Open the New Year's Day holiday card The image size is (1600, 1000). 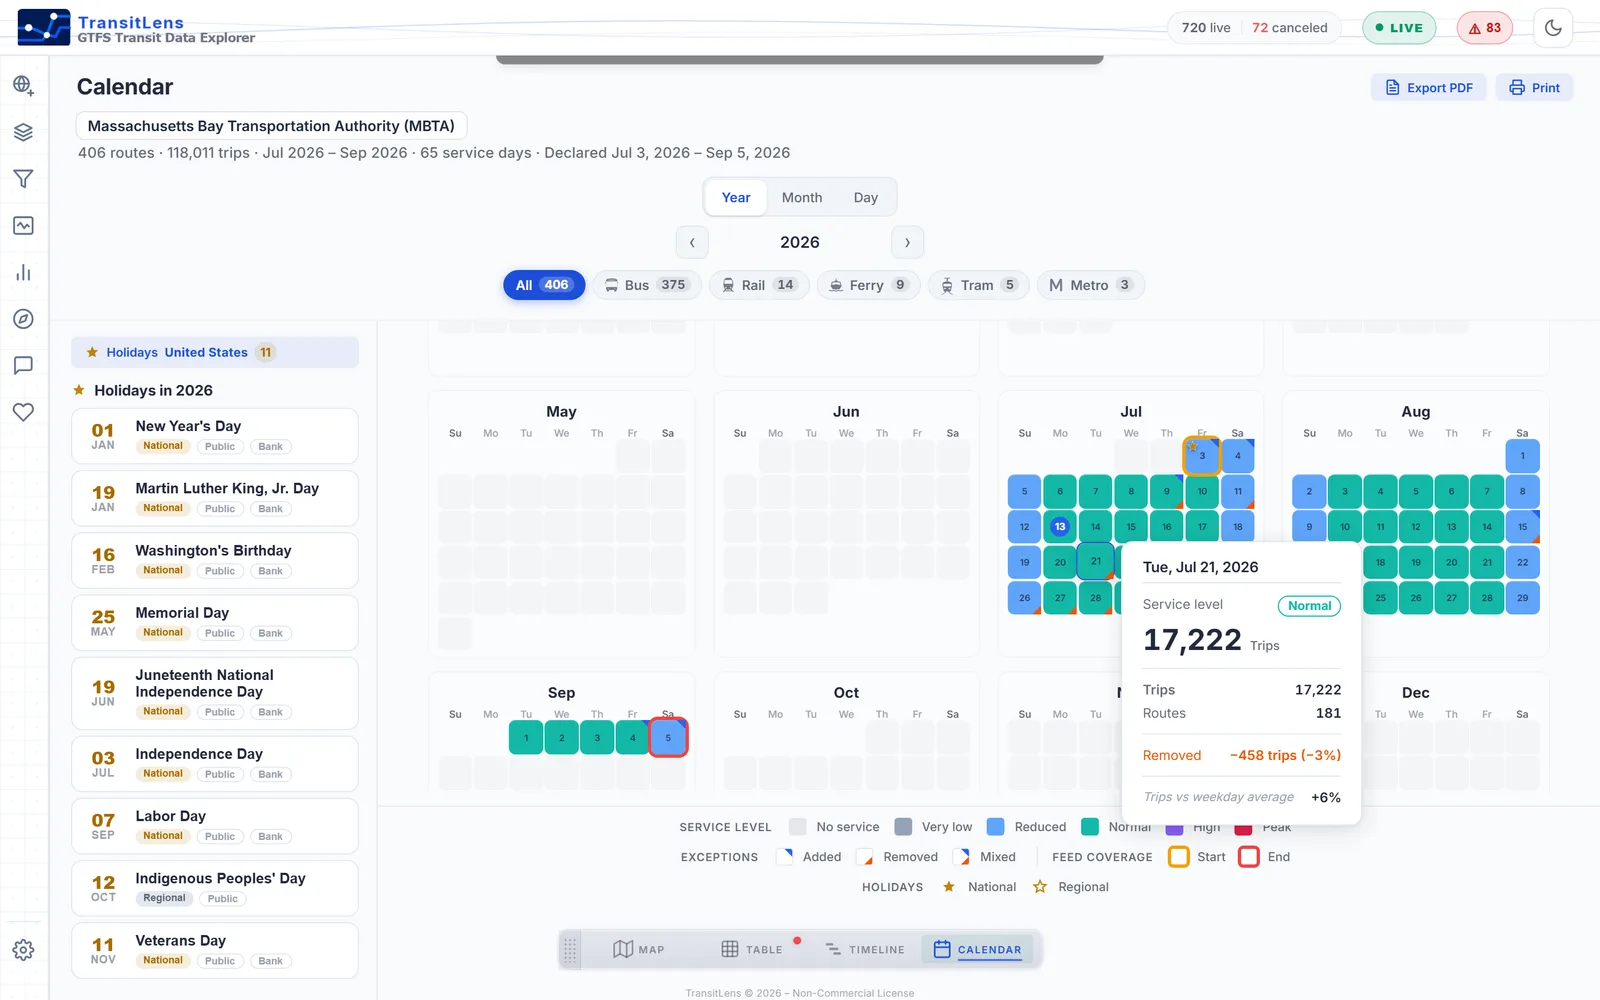click(215, 436)
